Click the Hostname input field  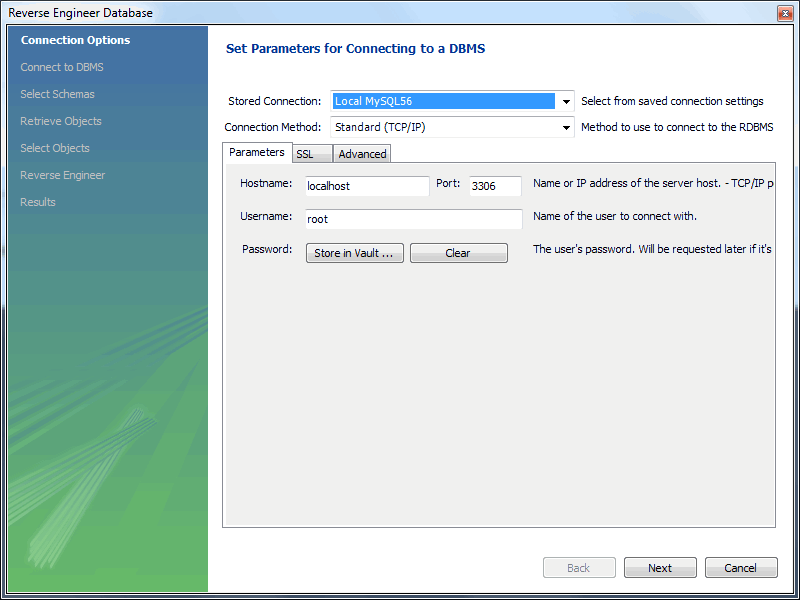tap(366, 186)
